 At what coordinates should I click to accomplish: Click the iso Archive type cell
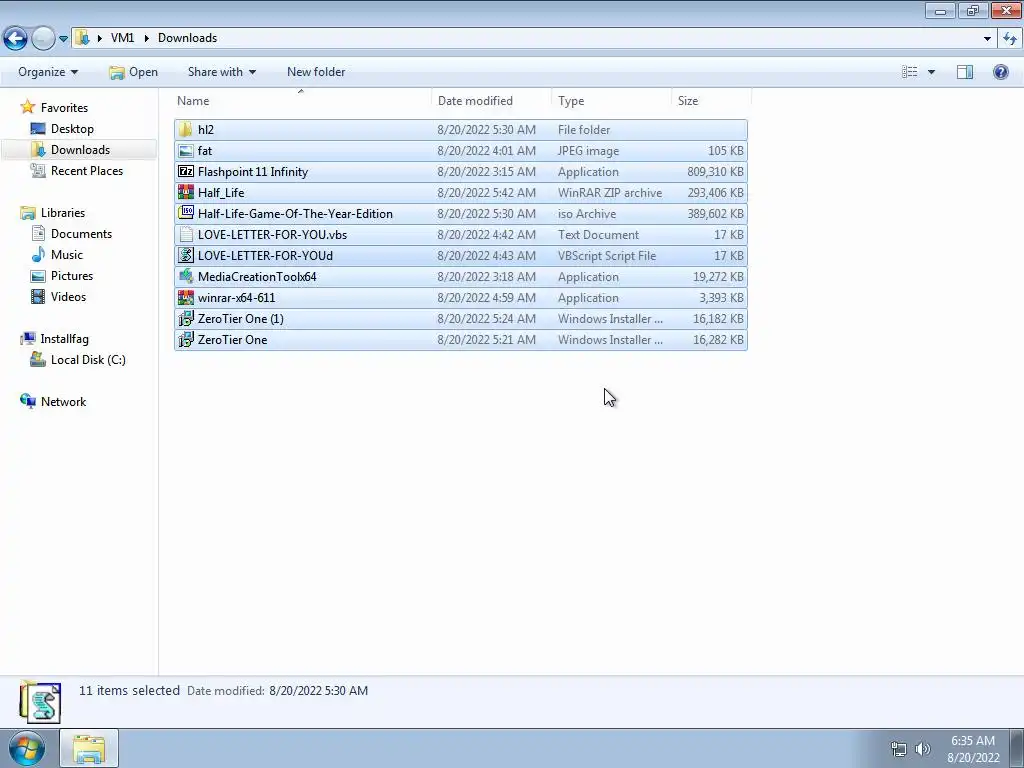click(x=586, y=214)
